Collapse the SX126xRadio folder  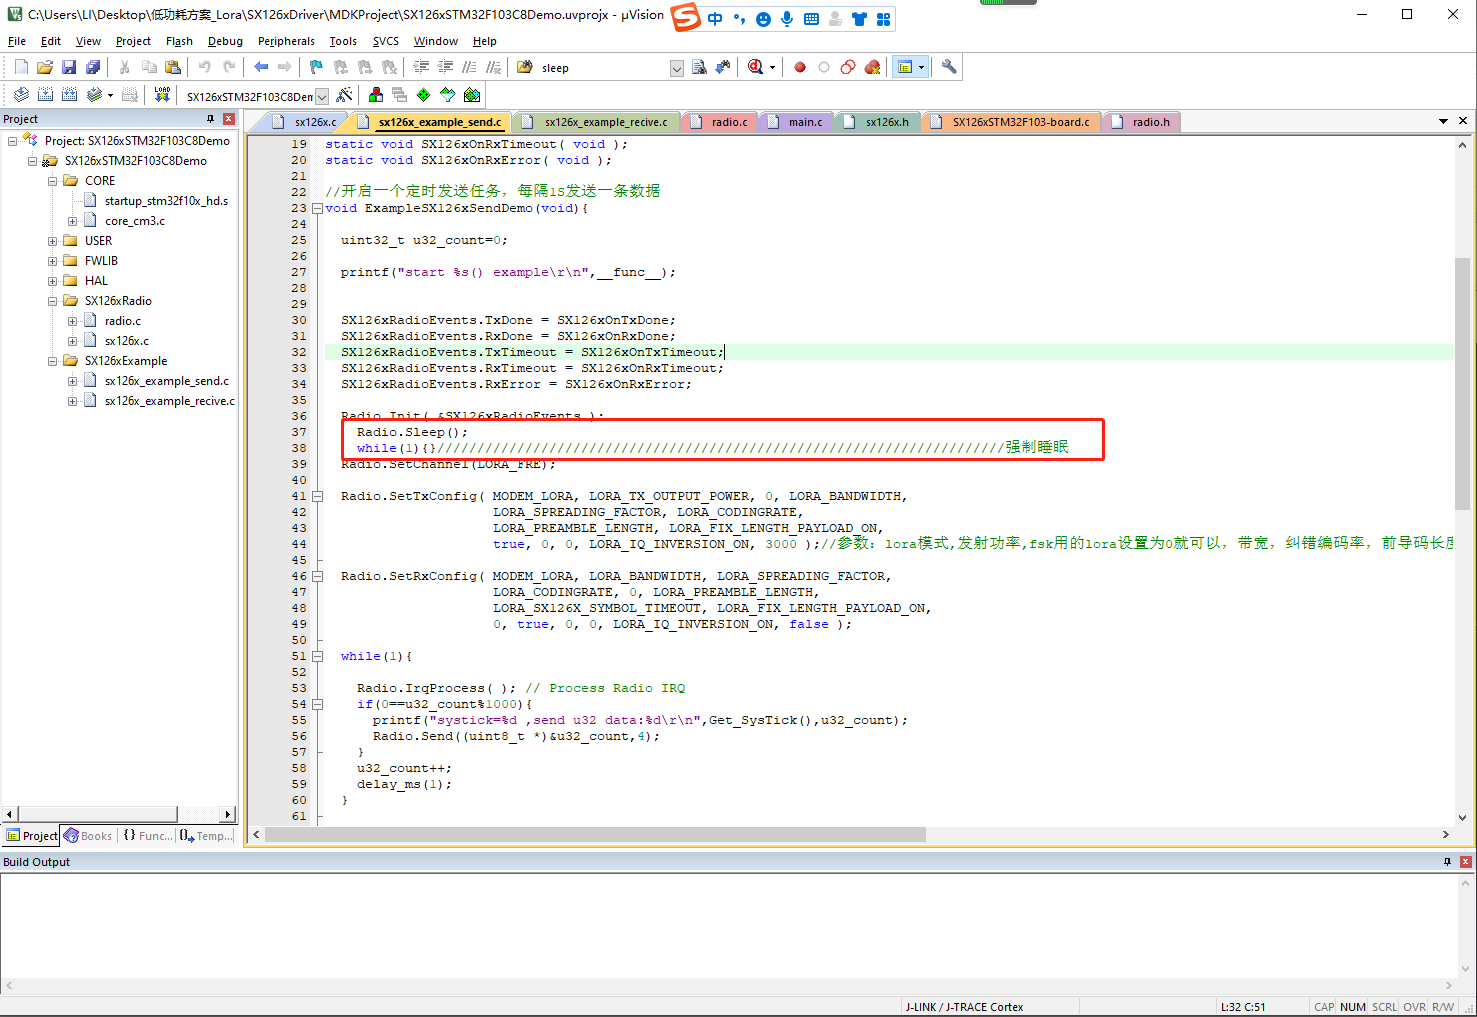[53, 301]
